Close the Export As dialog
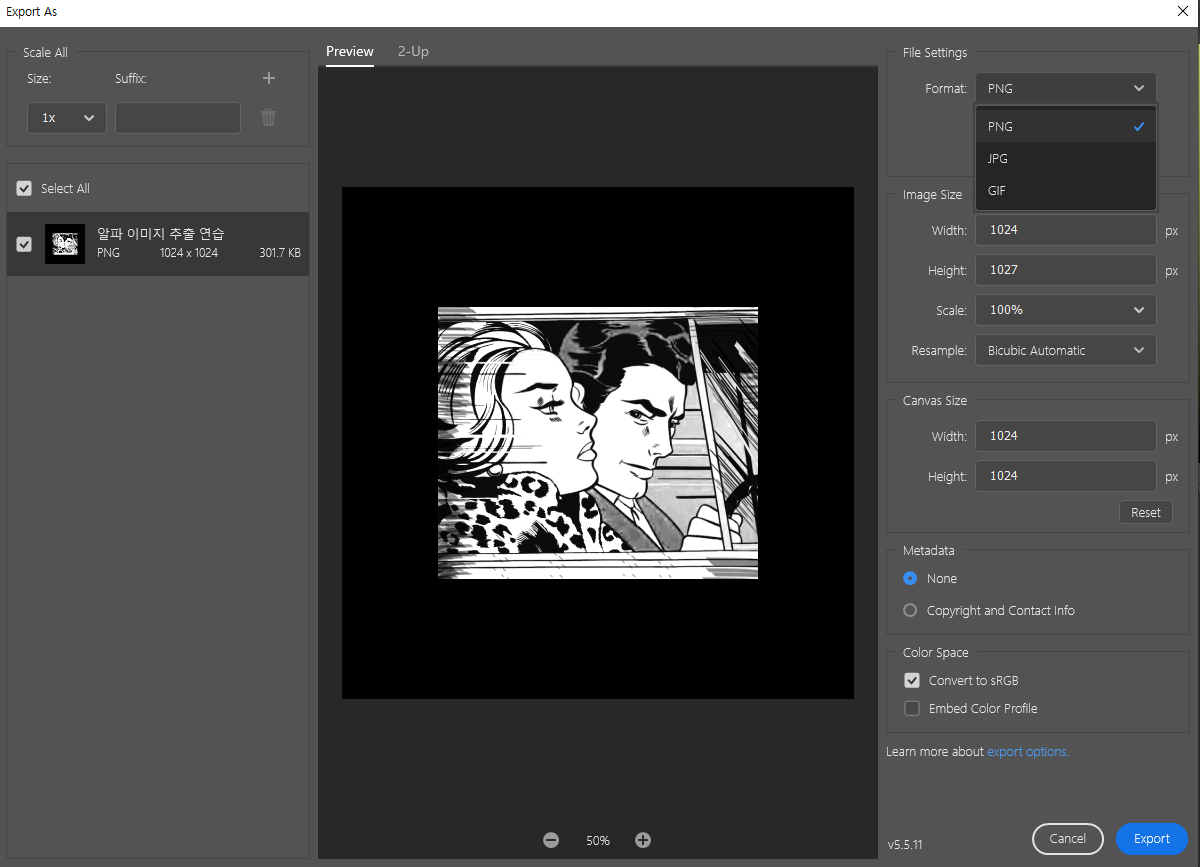The image size is (1200, 867). tap(1182, 12)
